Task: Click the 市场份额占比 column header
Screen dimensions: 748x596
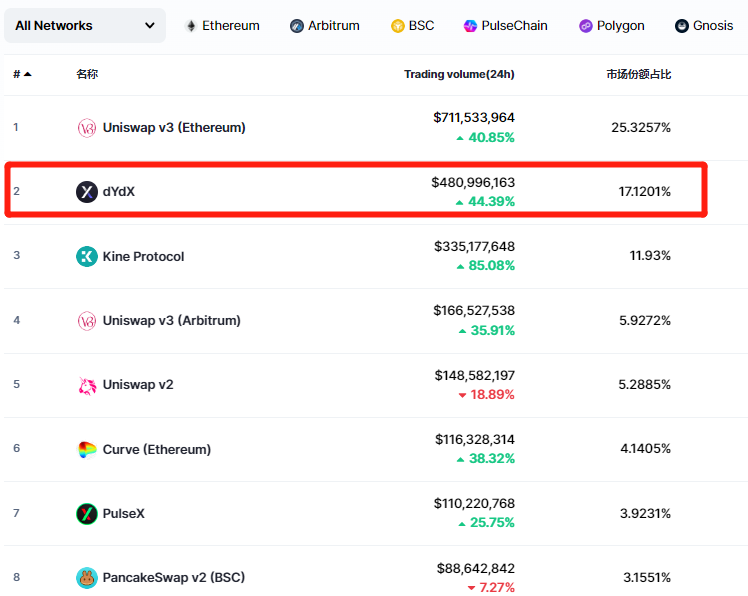Action: 638,75
